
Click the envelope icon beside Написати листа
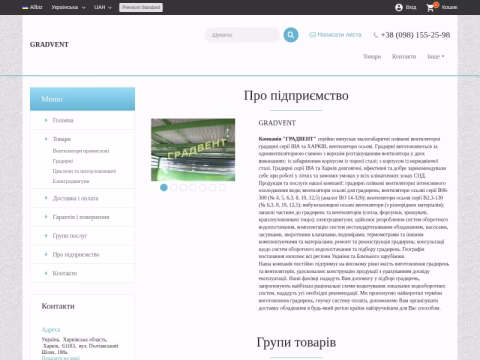point(312,35)
